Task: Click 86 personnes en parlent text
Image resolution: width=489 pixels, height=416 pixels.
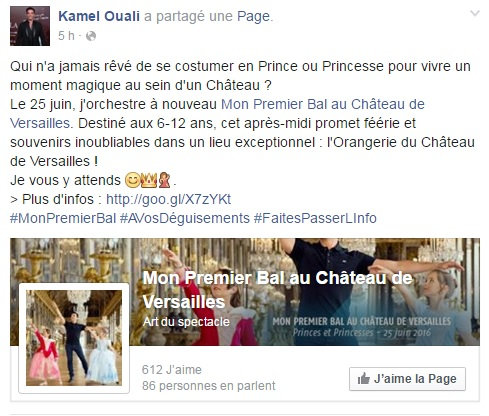Action: click(209, 386)
